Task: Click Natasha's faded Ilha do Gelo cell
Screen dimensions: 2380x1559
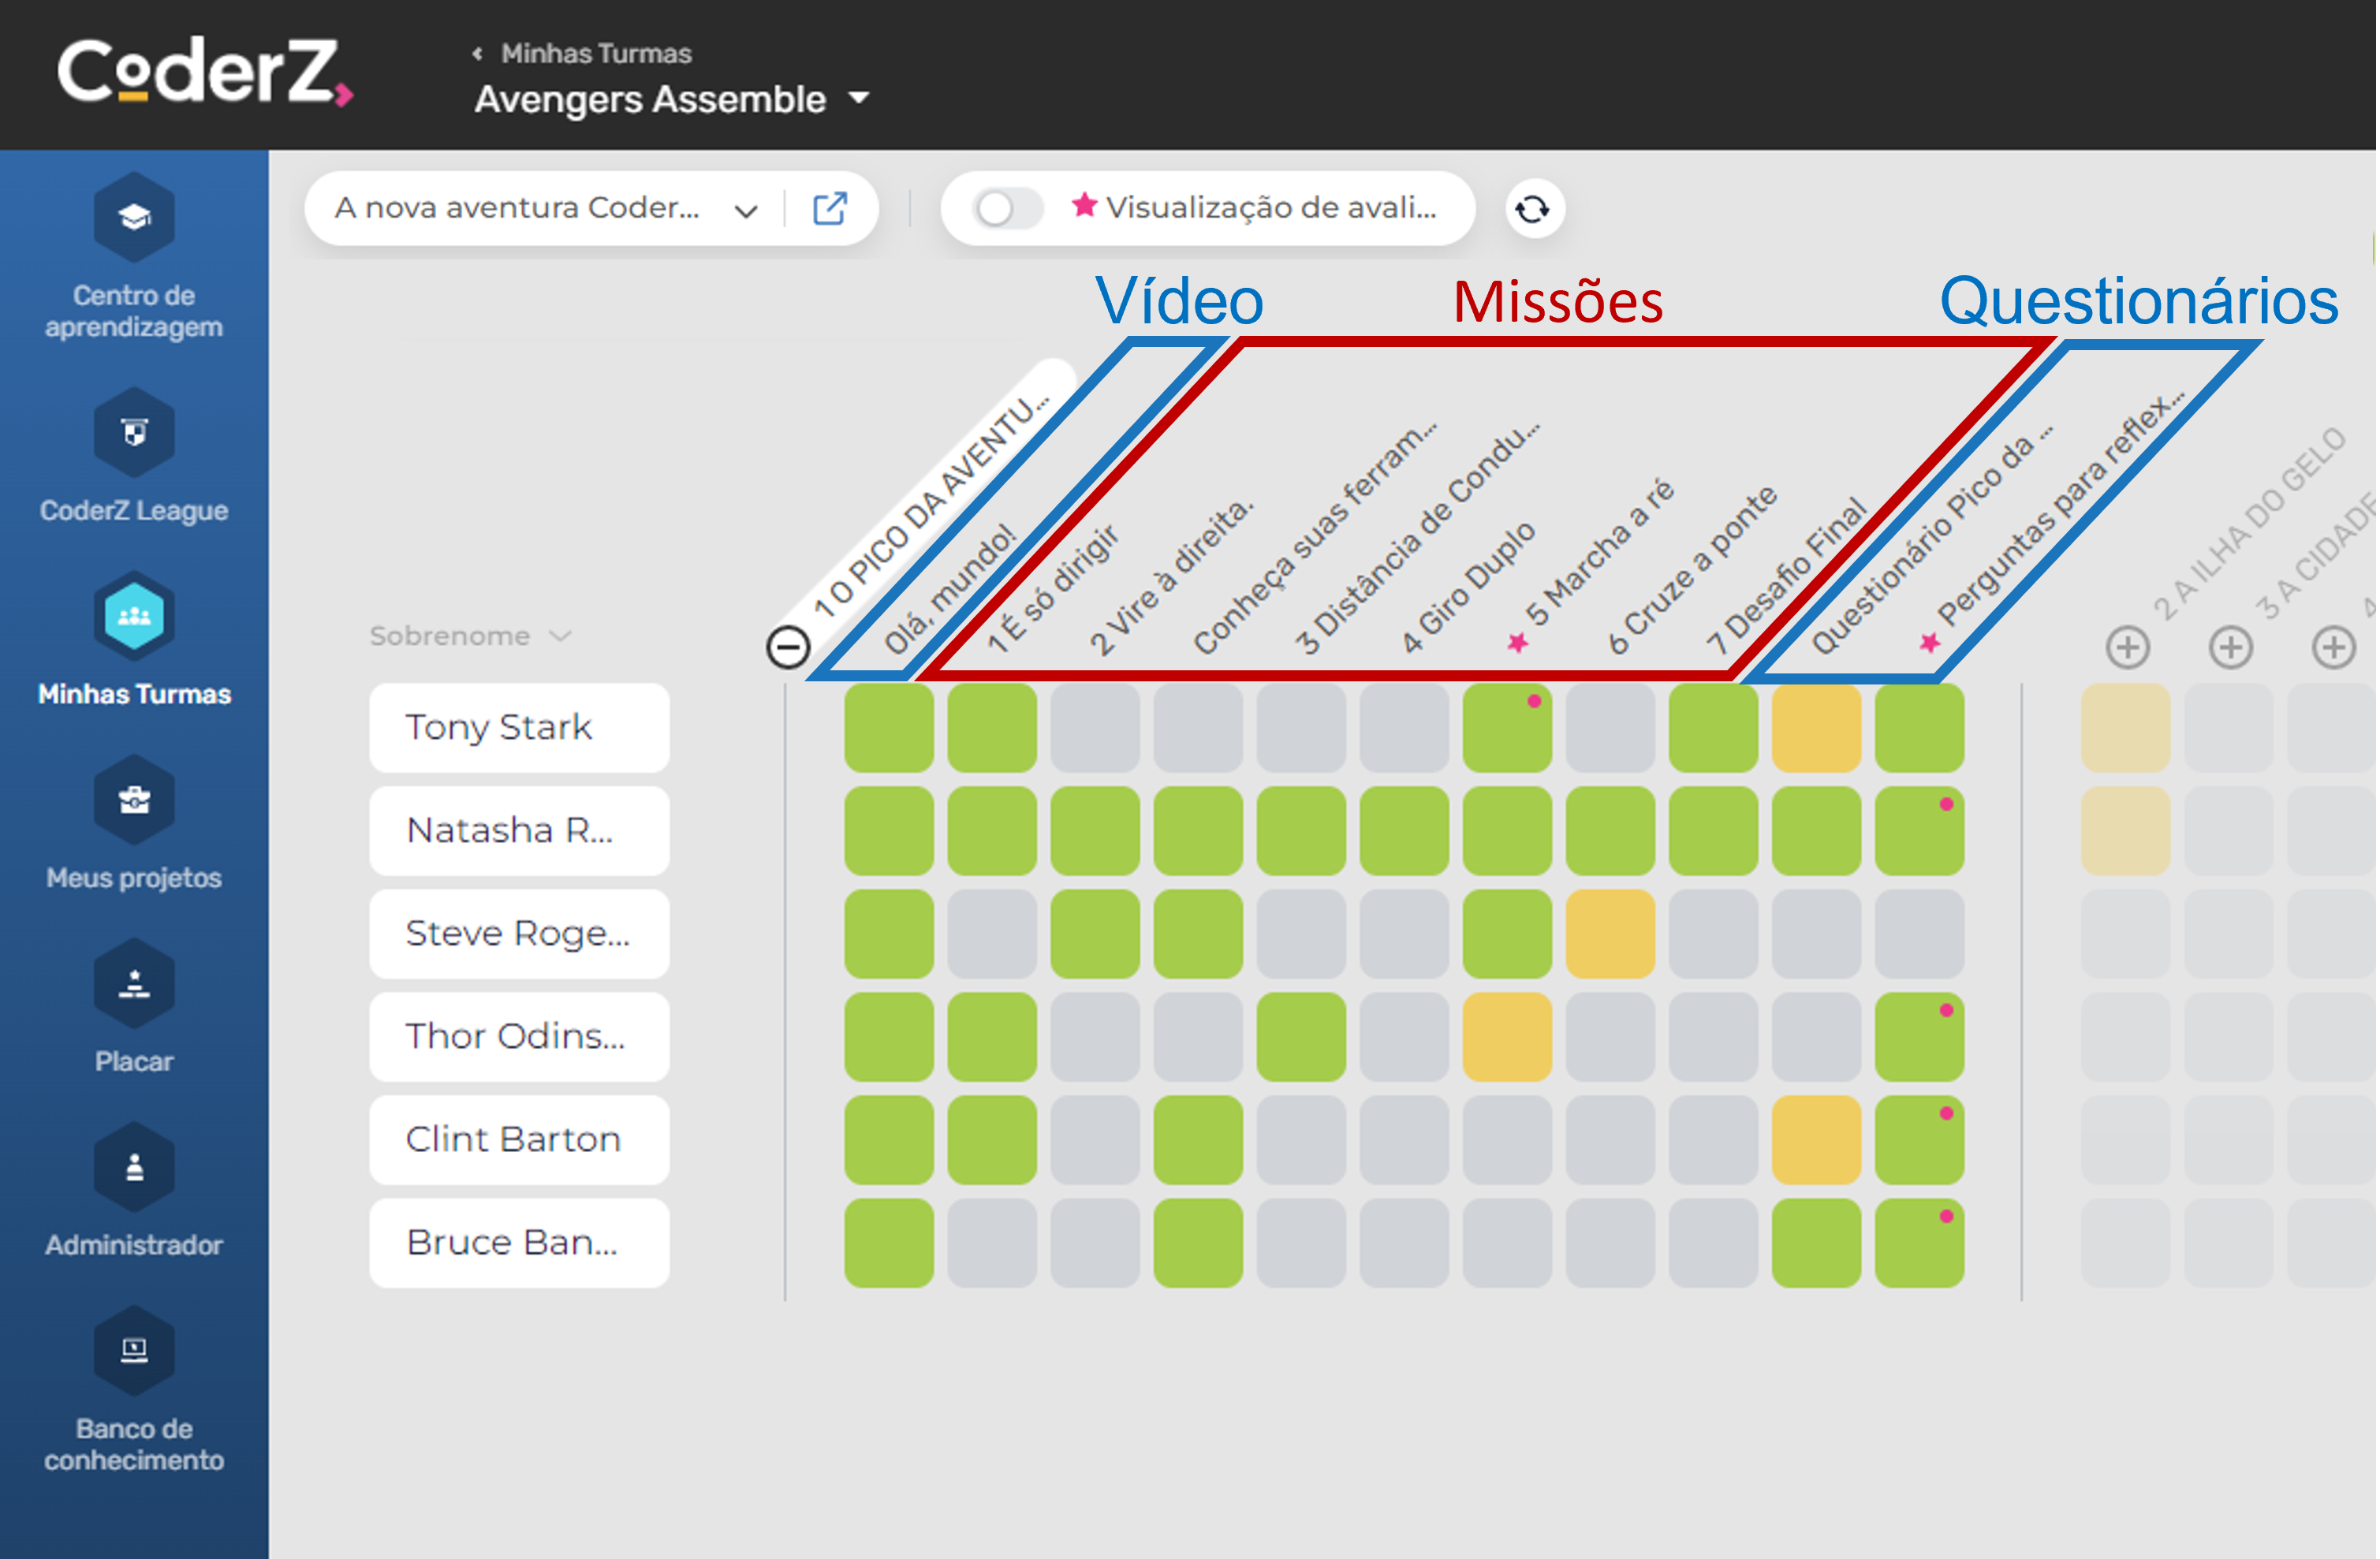Action: click(x=2126, y=831)
